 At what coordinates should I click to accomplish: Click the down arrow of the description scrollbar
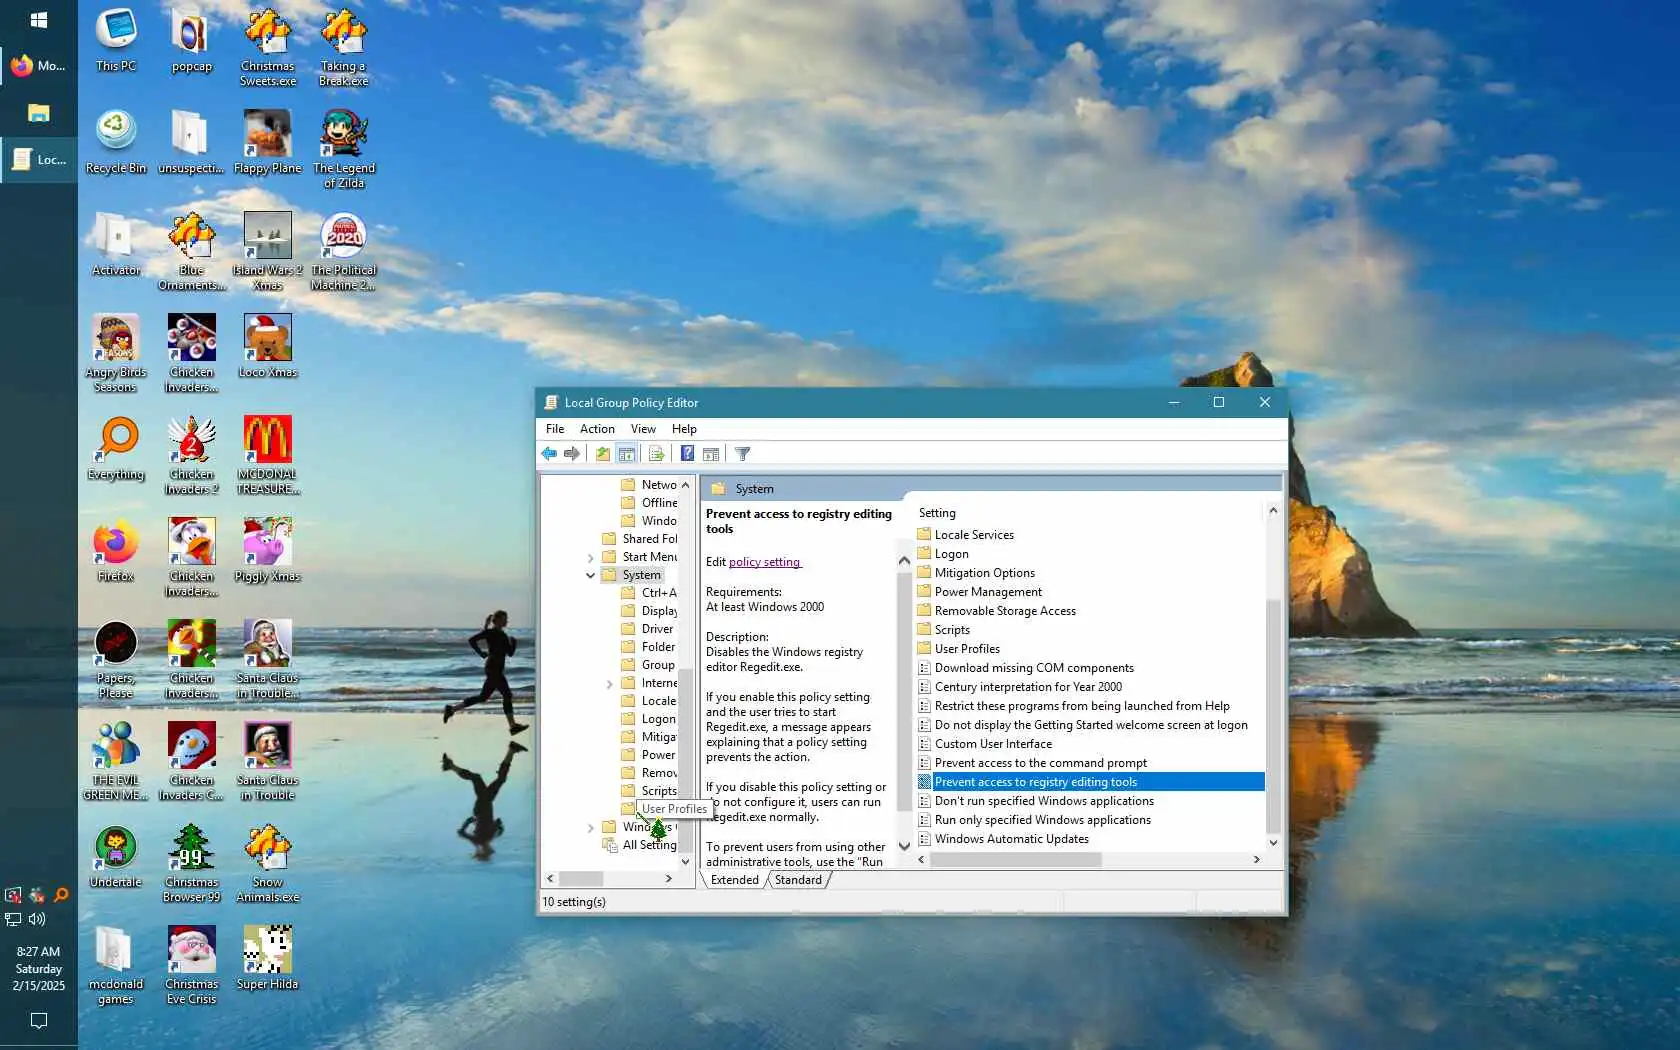click(905, 846)
